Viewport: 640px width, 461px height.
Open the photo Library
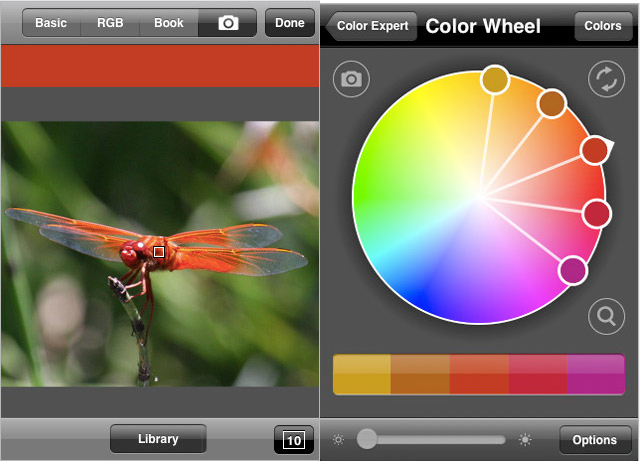tap(158, 439)
